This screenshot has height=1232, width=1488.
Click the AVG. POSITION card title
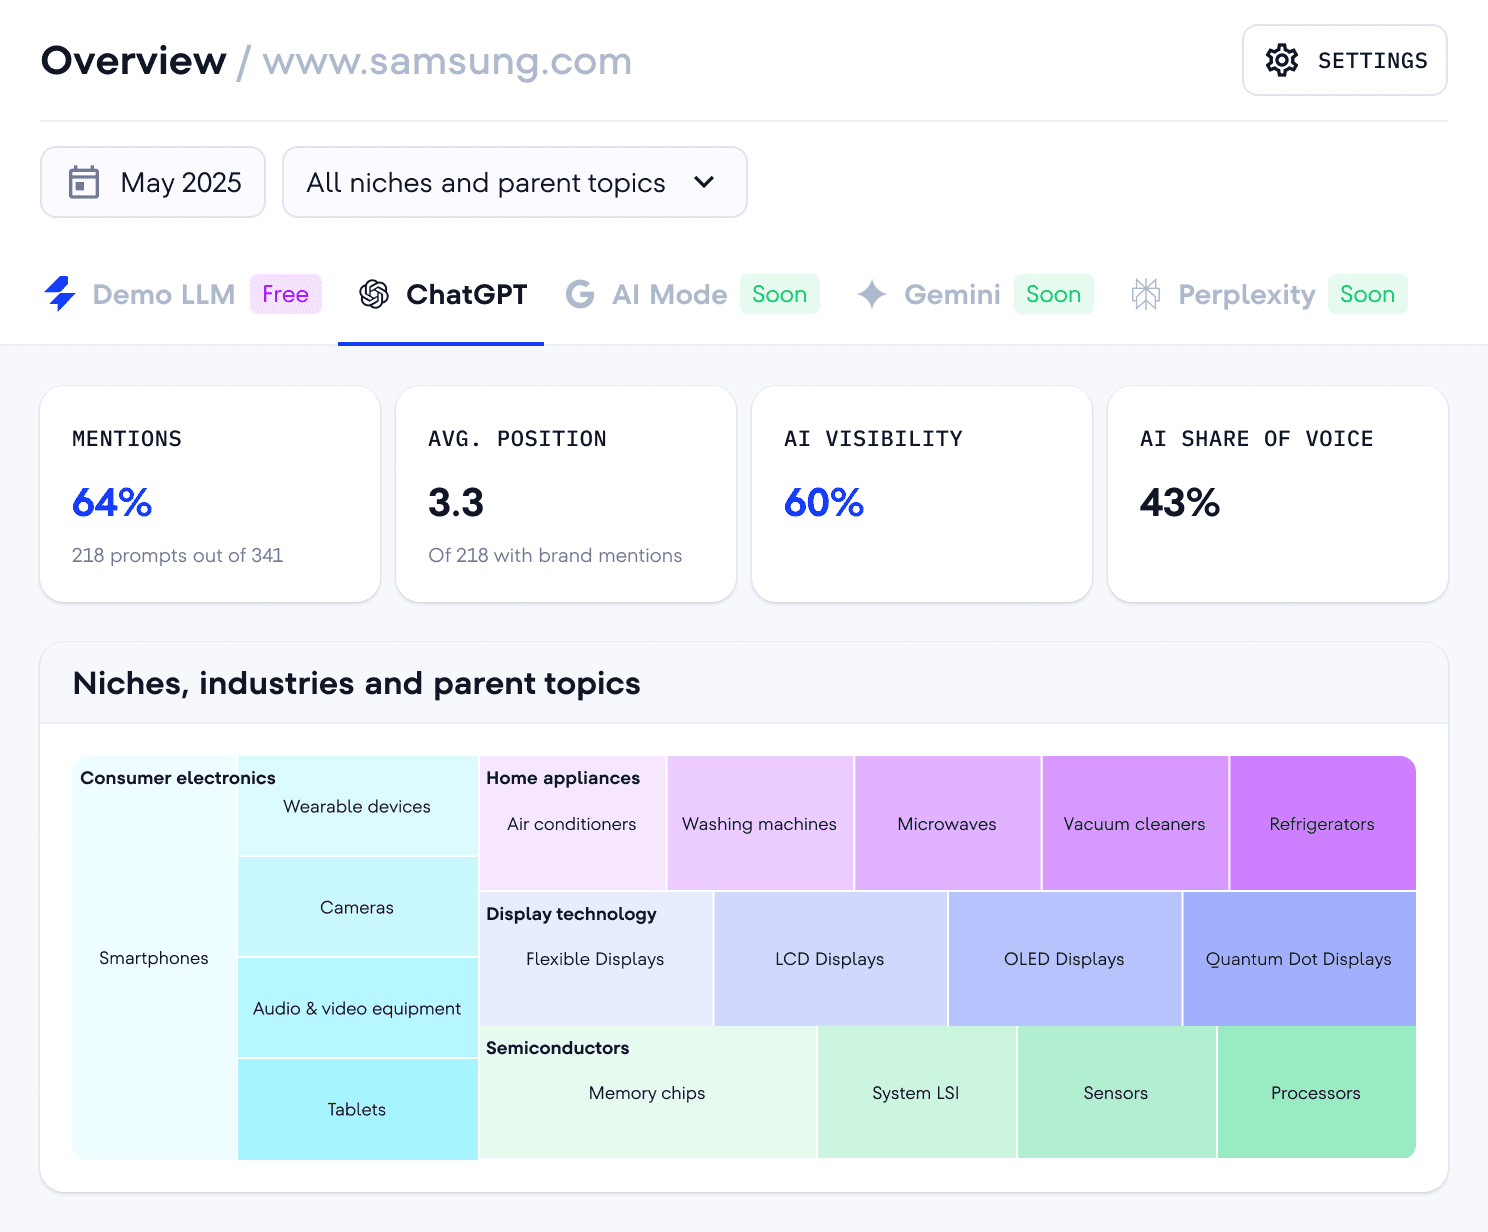click(517, 439)
